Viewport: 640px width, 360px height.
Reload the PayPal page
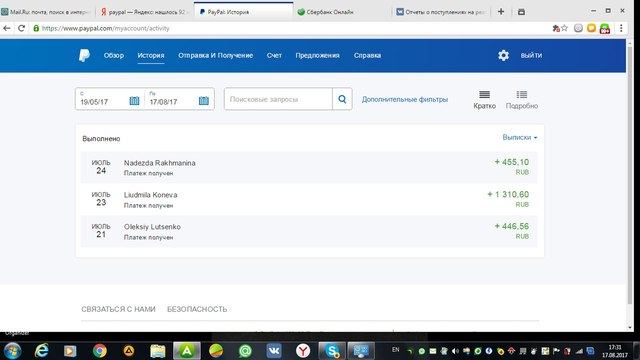click(21, 28)
